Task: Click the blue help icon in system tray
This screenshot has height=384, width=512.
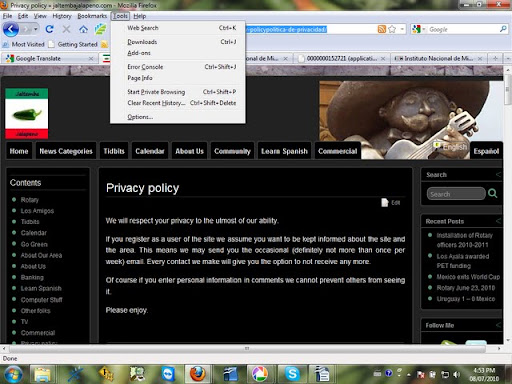Action: click(388, 373)
